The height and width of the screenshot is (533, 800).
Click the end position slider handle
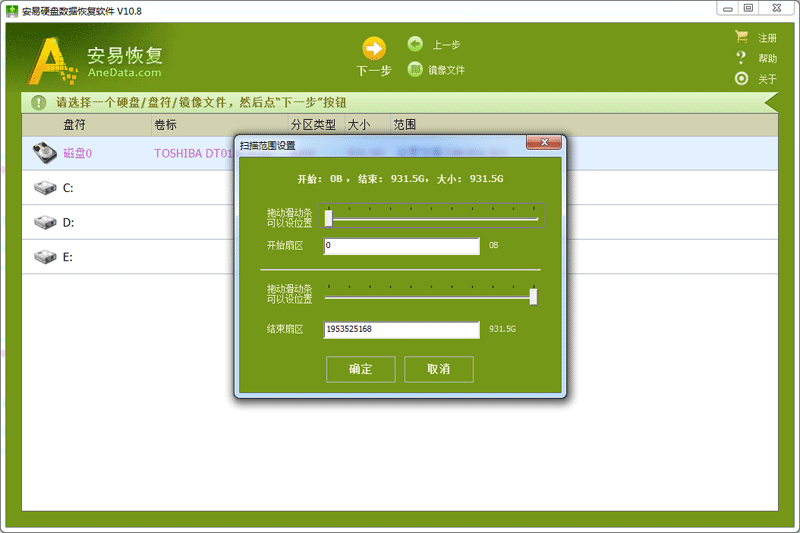coord(533,296)
